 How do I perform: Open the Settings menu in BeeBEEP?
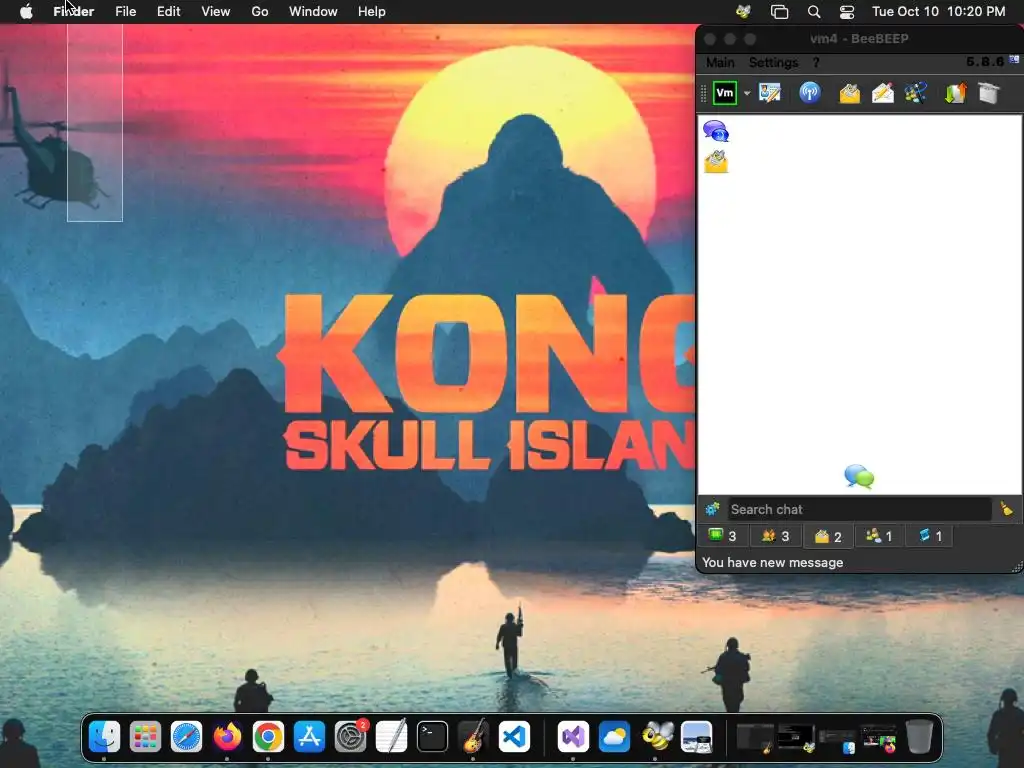pyautogui.click(x=773, y=62)
